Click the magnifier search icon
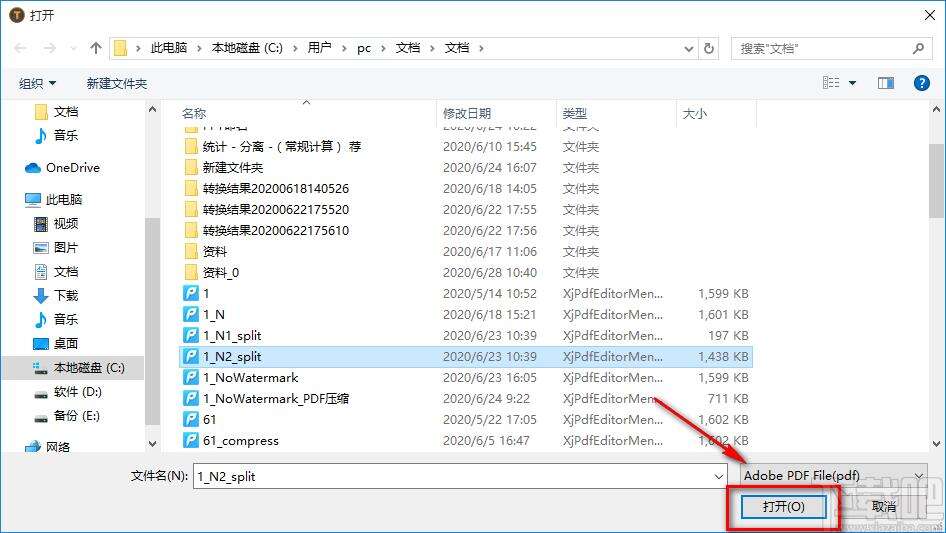This screenshot has height=533, width=946. point(918,48)
